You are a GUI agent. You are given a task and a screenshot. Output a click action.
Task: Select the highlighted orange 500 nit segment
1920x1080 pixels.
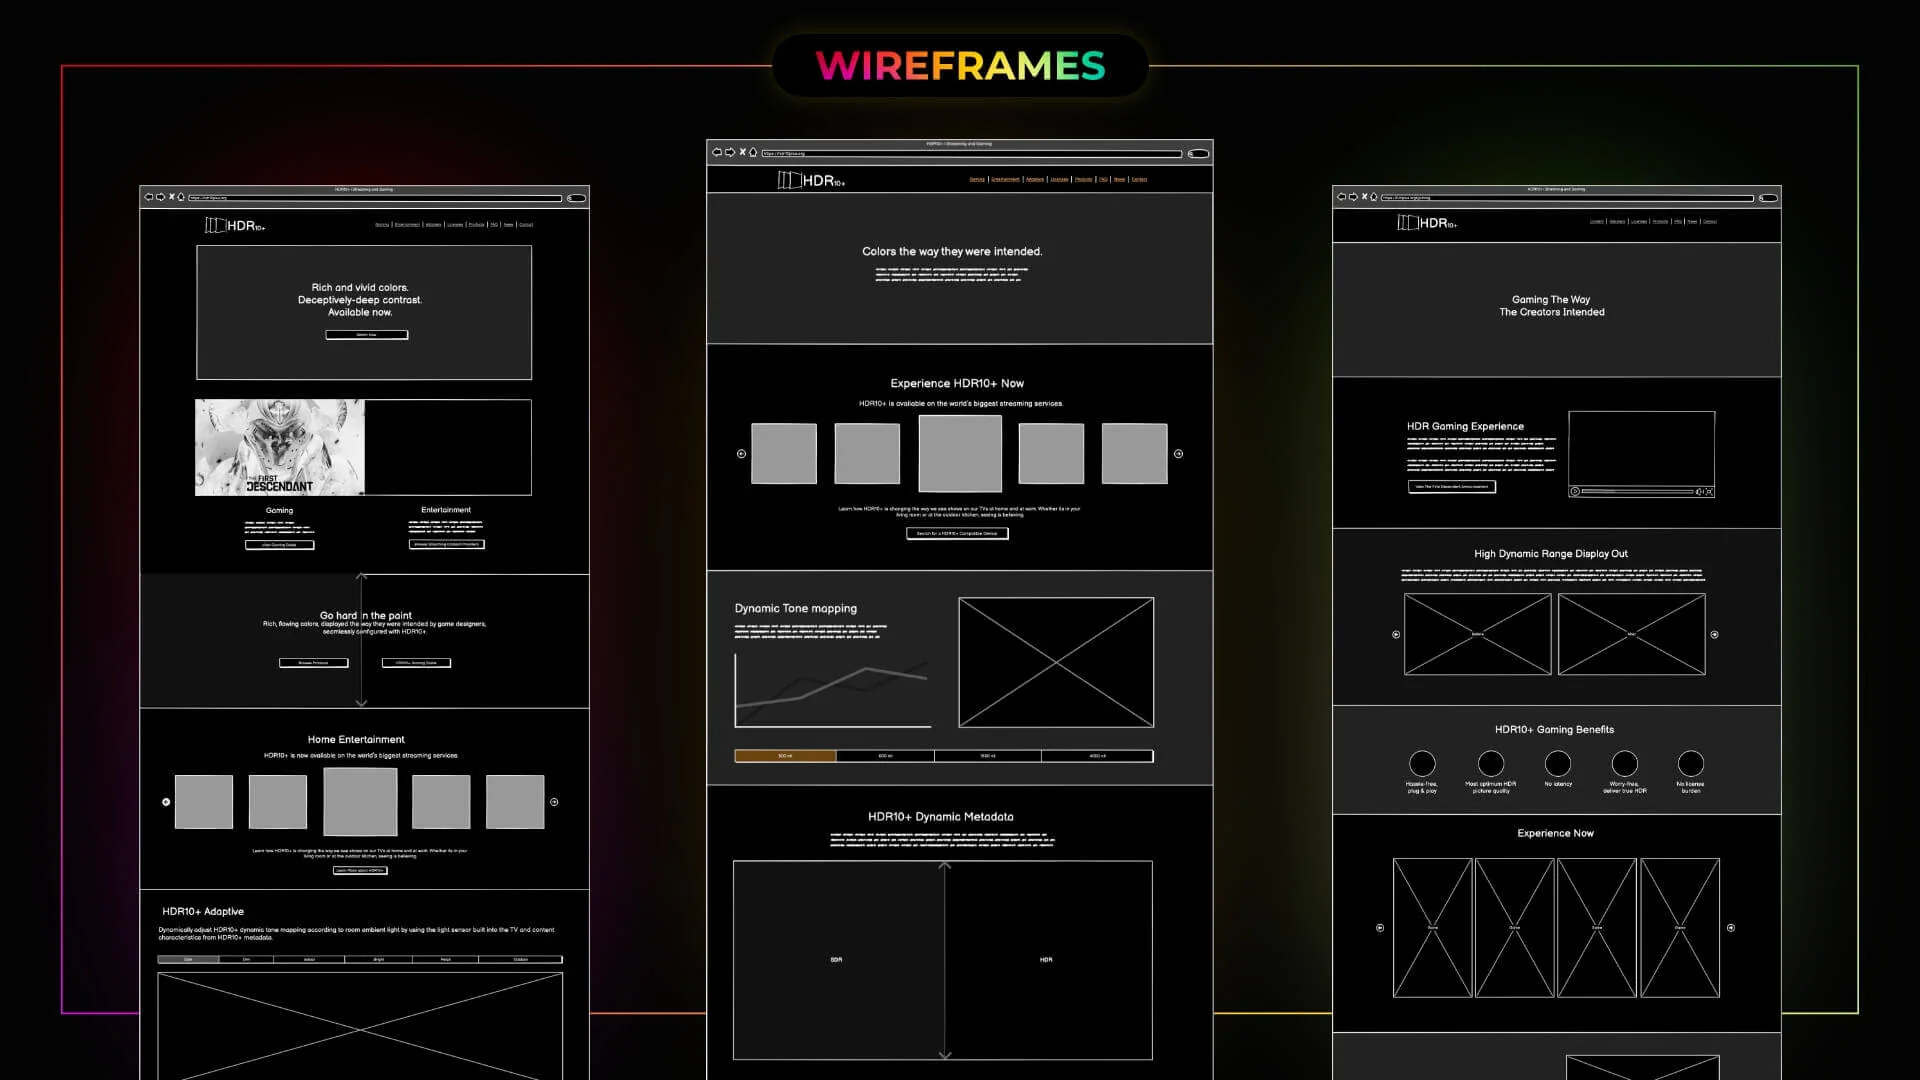pyautogui.click(x=785, y=756)
